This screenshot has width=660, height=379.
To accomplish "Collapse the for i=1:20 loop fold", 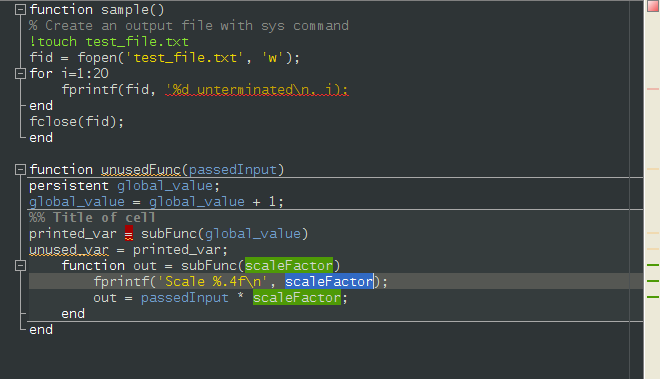I will [20, 74].
